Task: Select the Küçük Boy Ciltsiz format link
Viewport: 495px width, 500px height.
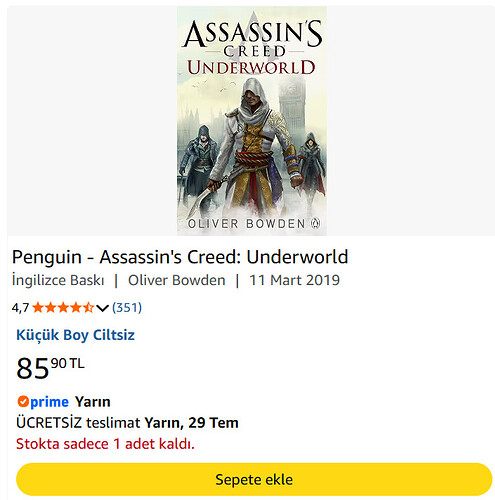Action: coord(76,335)
